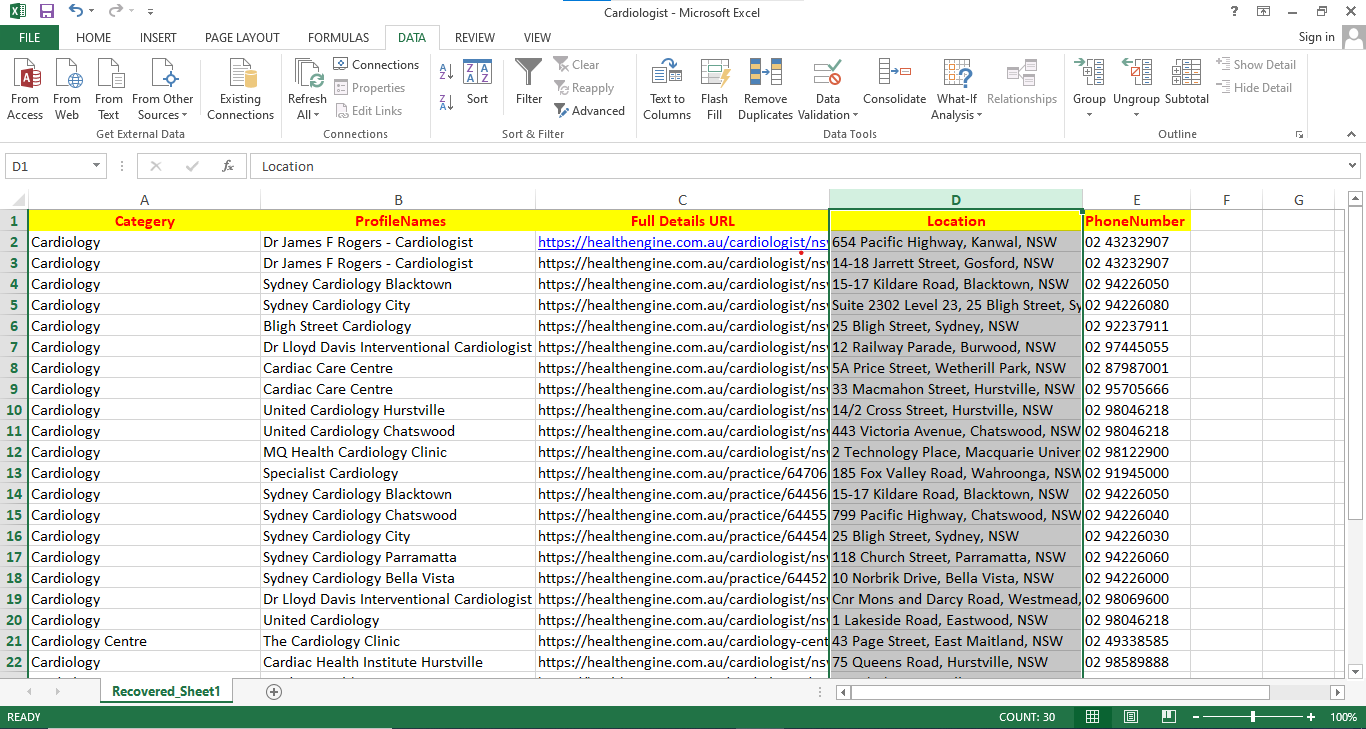Select the Recovered_Sheet1 sheet tab
The image size is (1366, 729).
click(x=166, y=690)
